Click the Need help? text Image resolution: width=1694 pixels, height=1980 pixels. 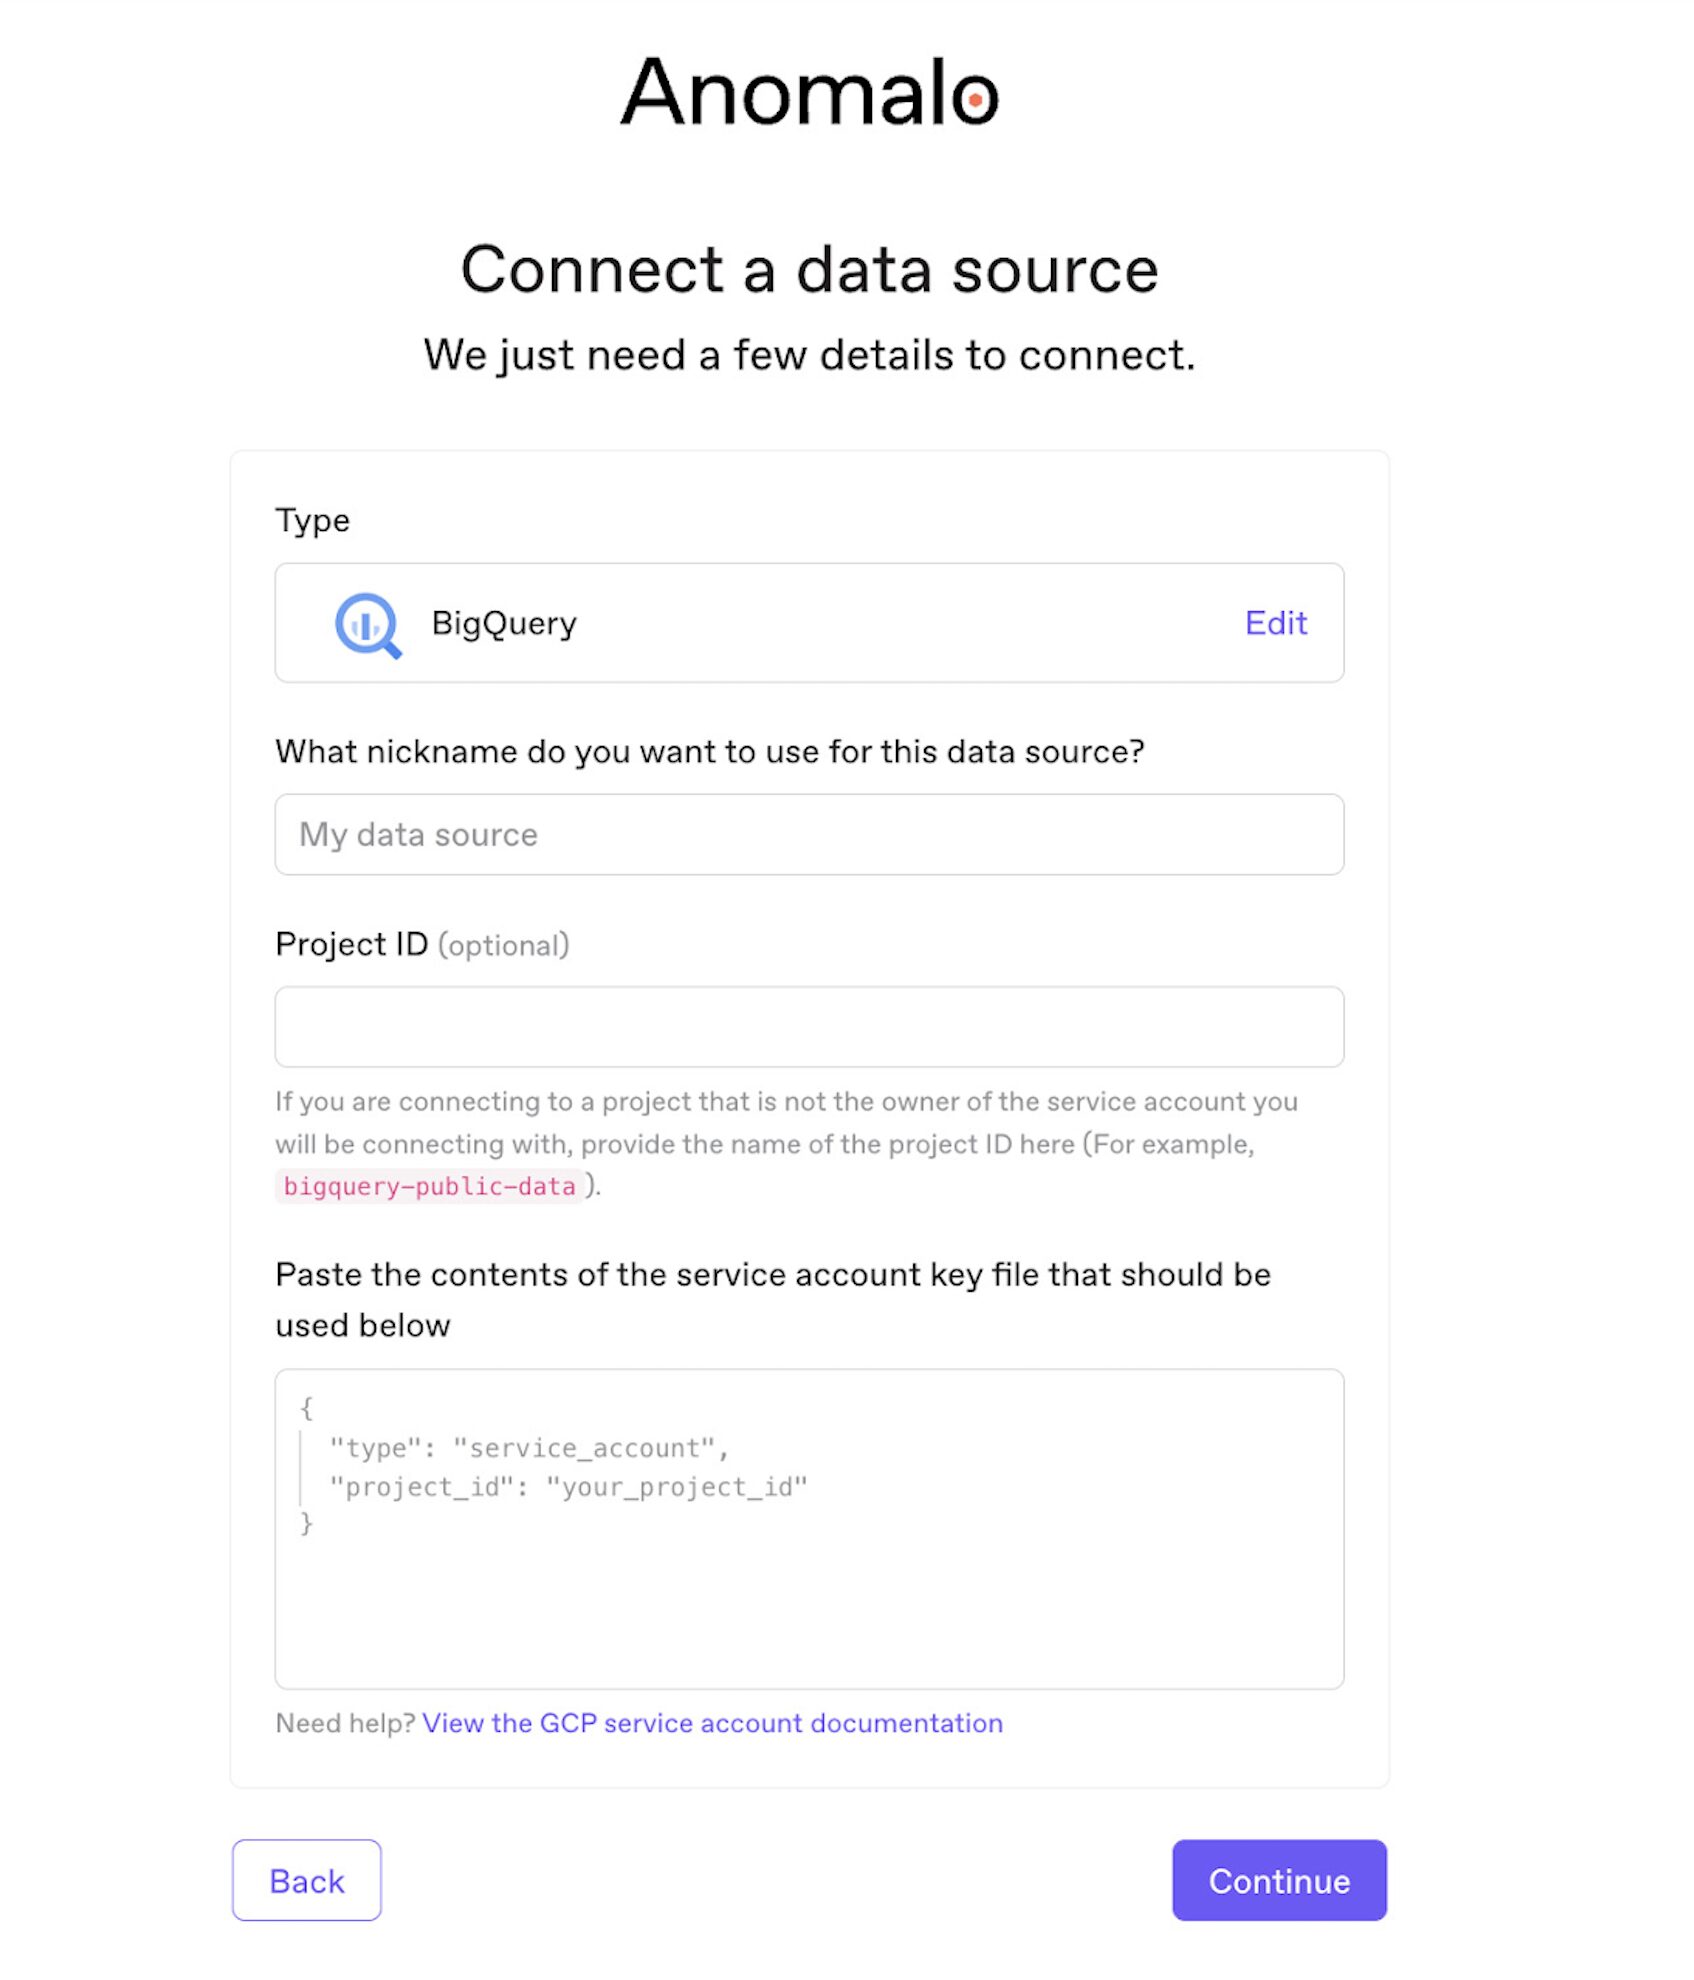pos(344,1723)
